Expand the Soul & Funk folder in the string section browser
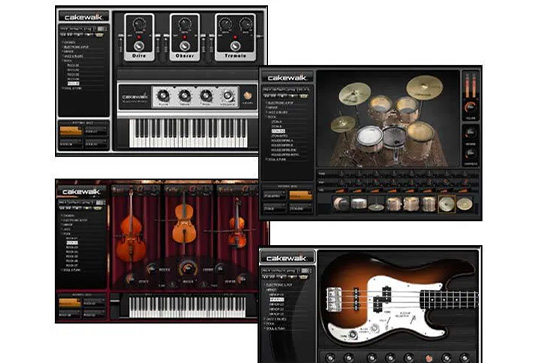 pos(71,270)
